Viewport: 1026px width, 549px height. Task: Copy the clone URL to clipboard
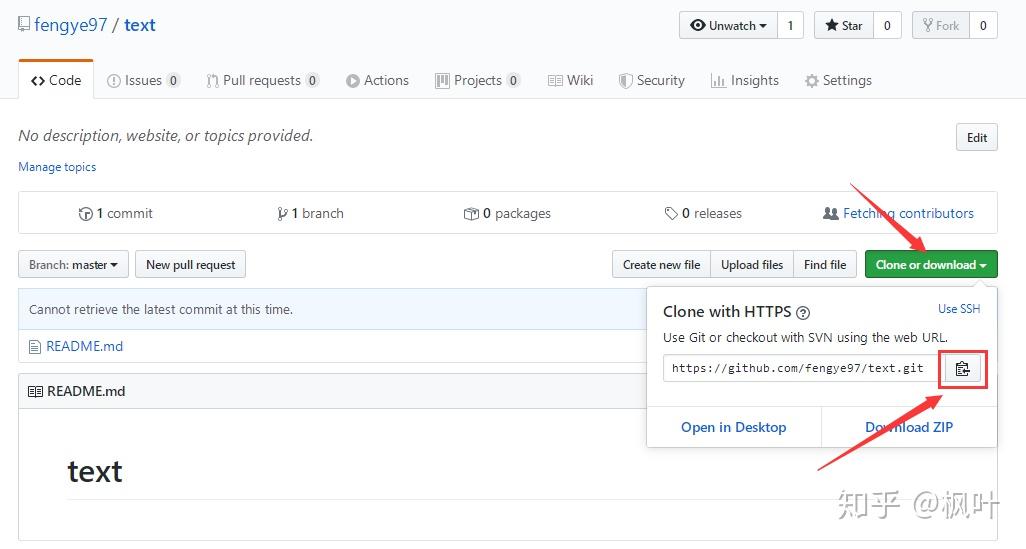coord(962,369)
